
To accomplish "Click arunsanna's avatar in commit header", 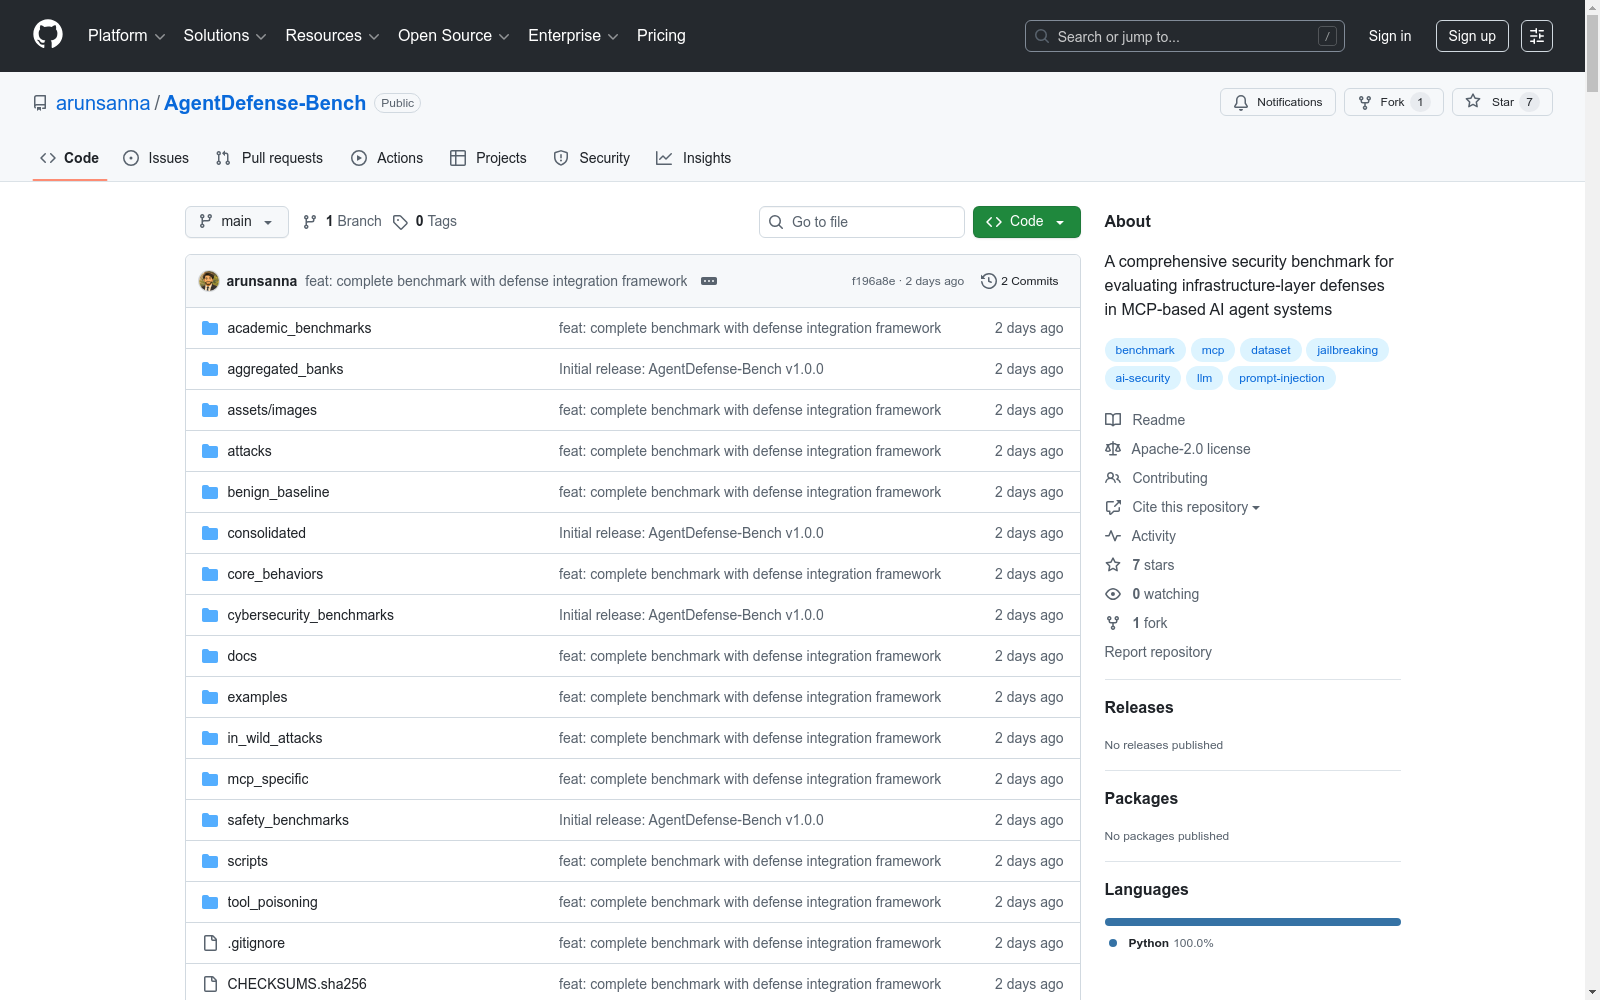I will 209,281.
